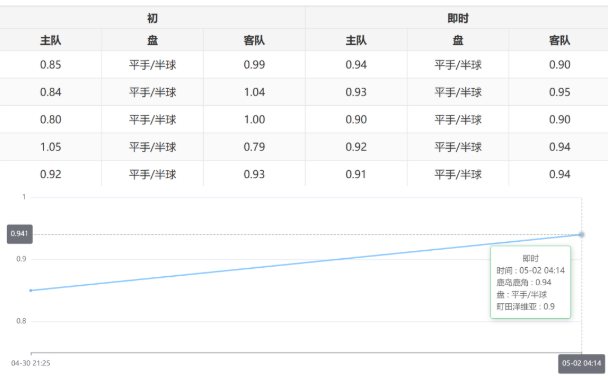Click live away odds 0.94 in the last row

point(560,174)
